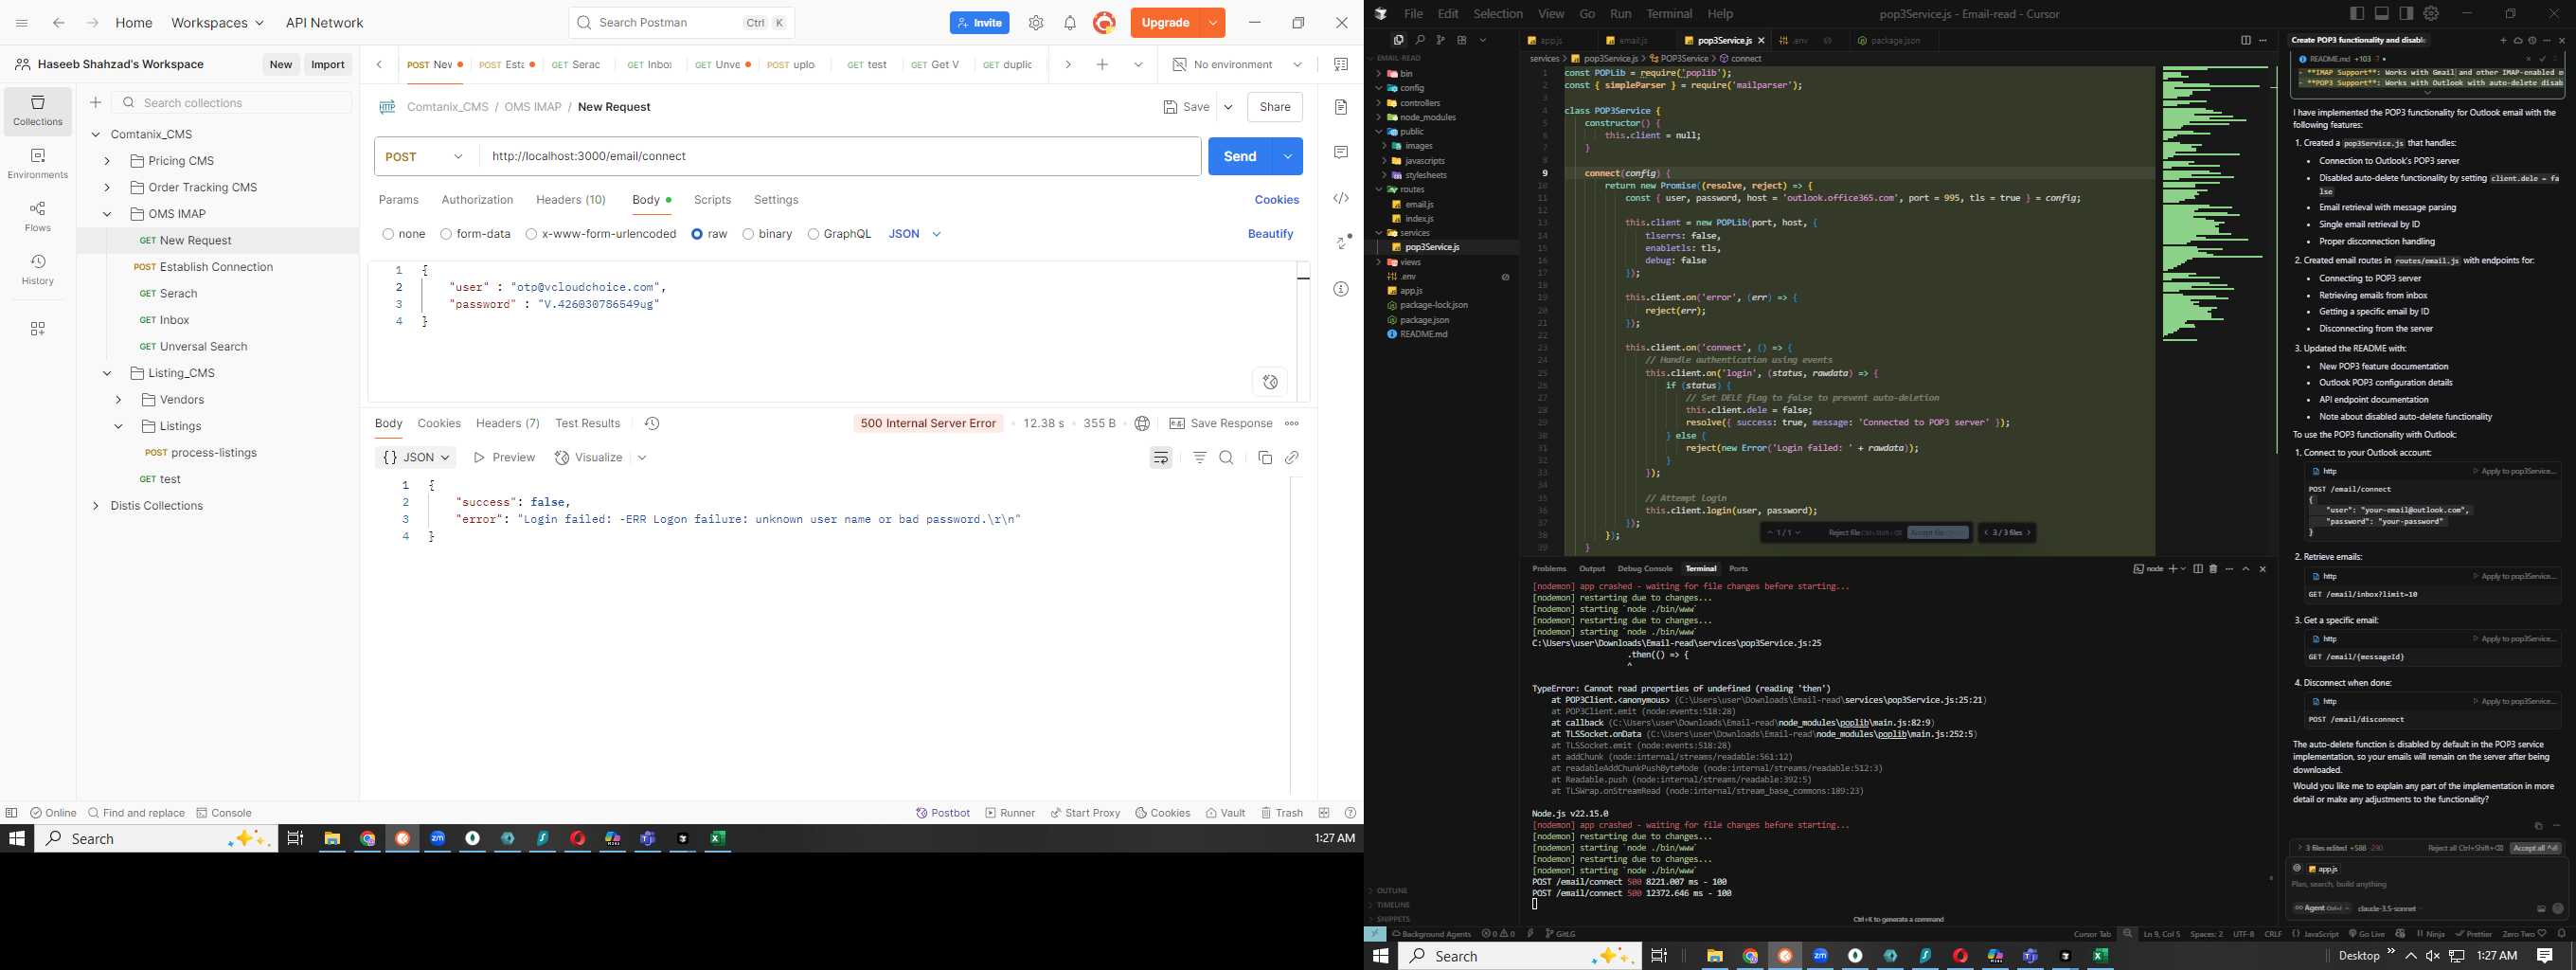Open the Send button options arrow
Image resolution: width=2576 pixels, height=970 pixels.
pos(1288,157)
